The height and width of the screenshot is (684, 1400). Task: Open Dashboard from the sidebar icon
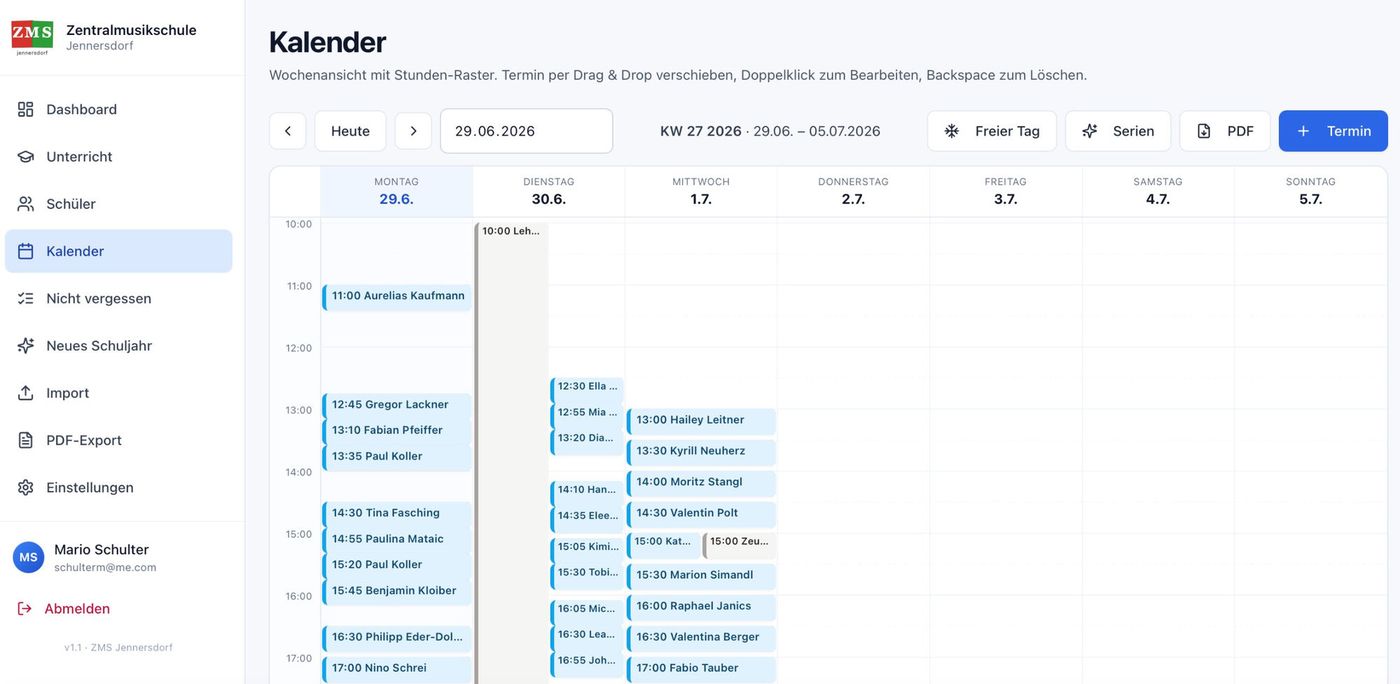[26, 109]
